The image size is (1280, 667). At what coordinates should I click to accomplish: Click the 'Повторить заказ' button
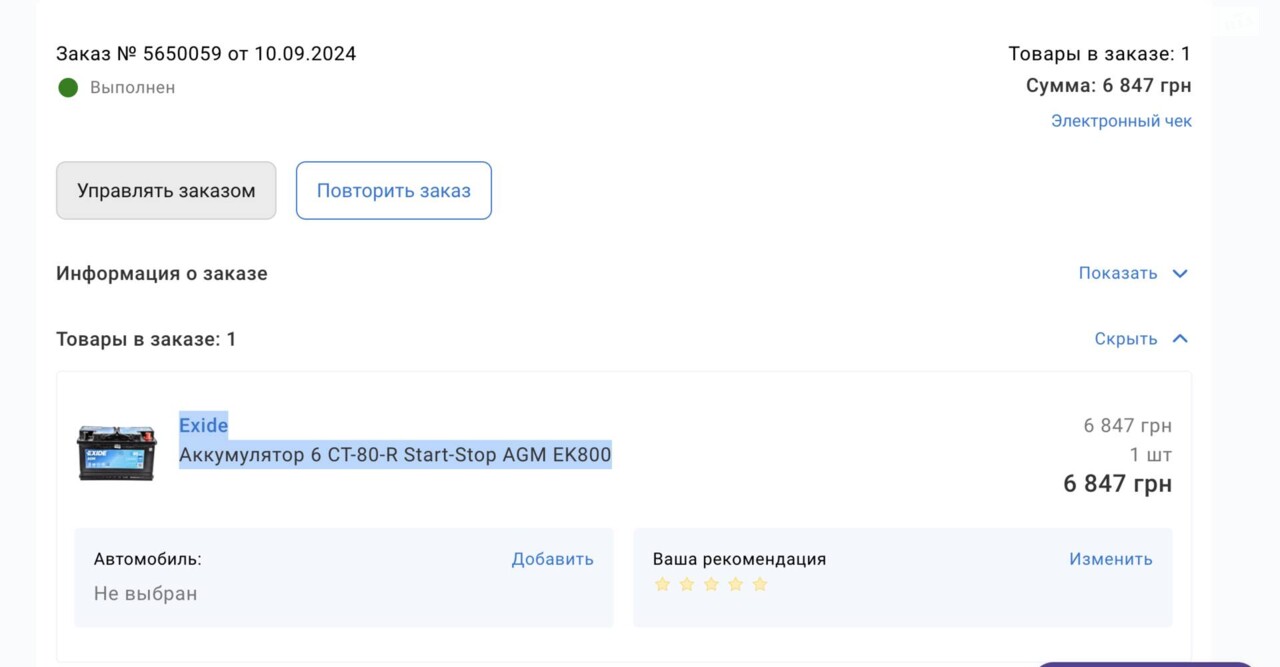pyautogui.click(x=394, y=190)
